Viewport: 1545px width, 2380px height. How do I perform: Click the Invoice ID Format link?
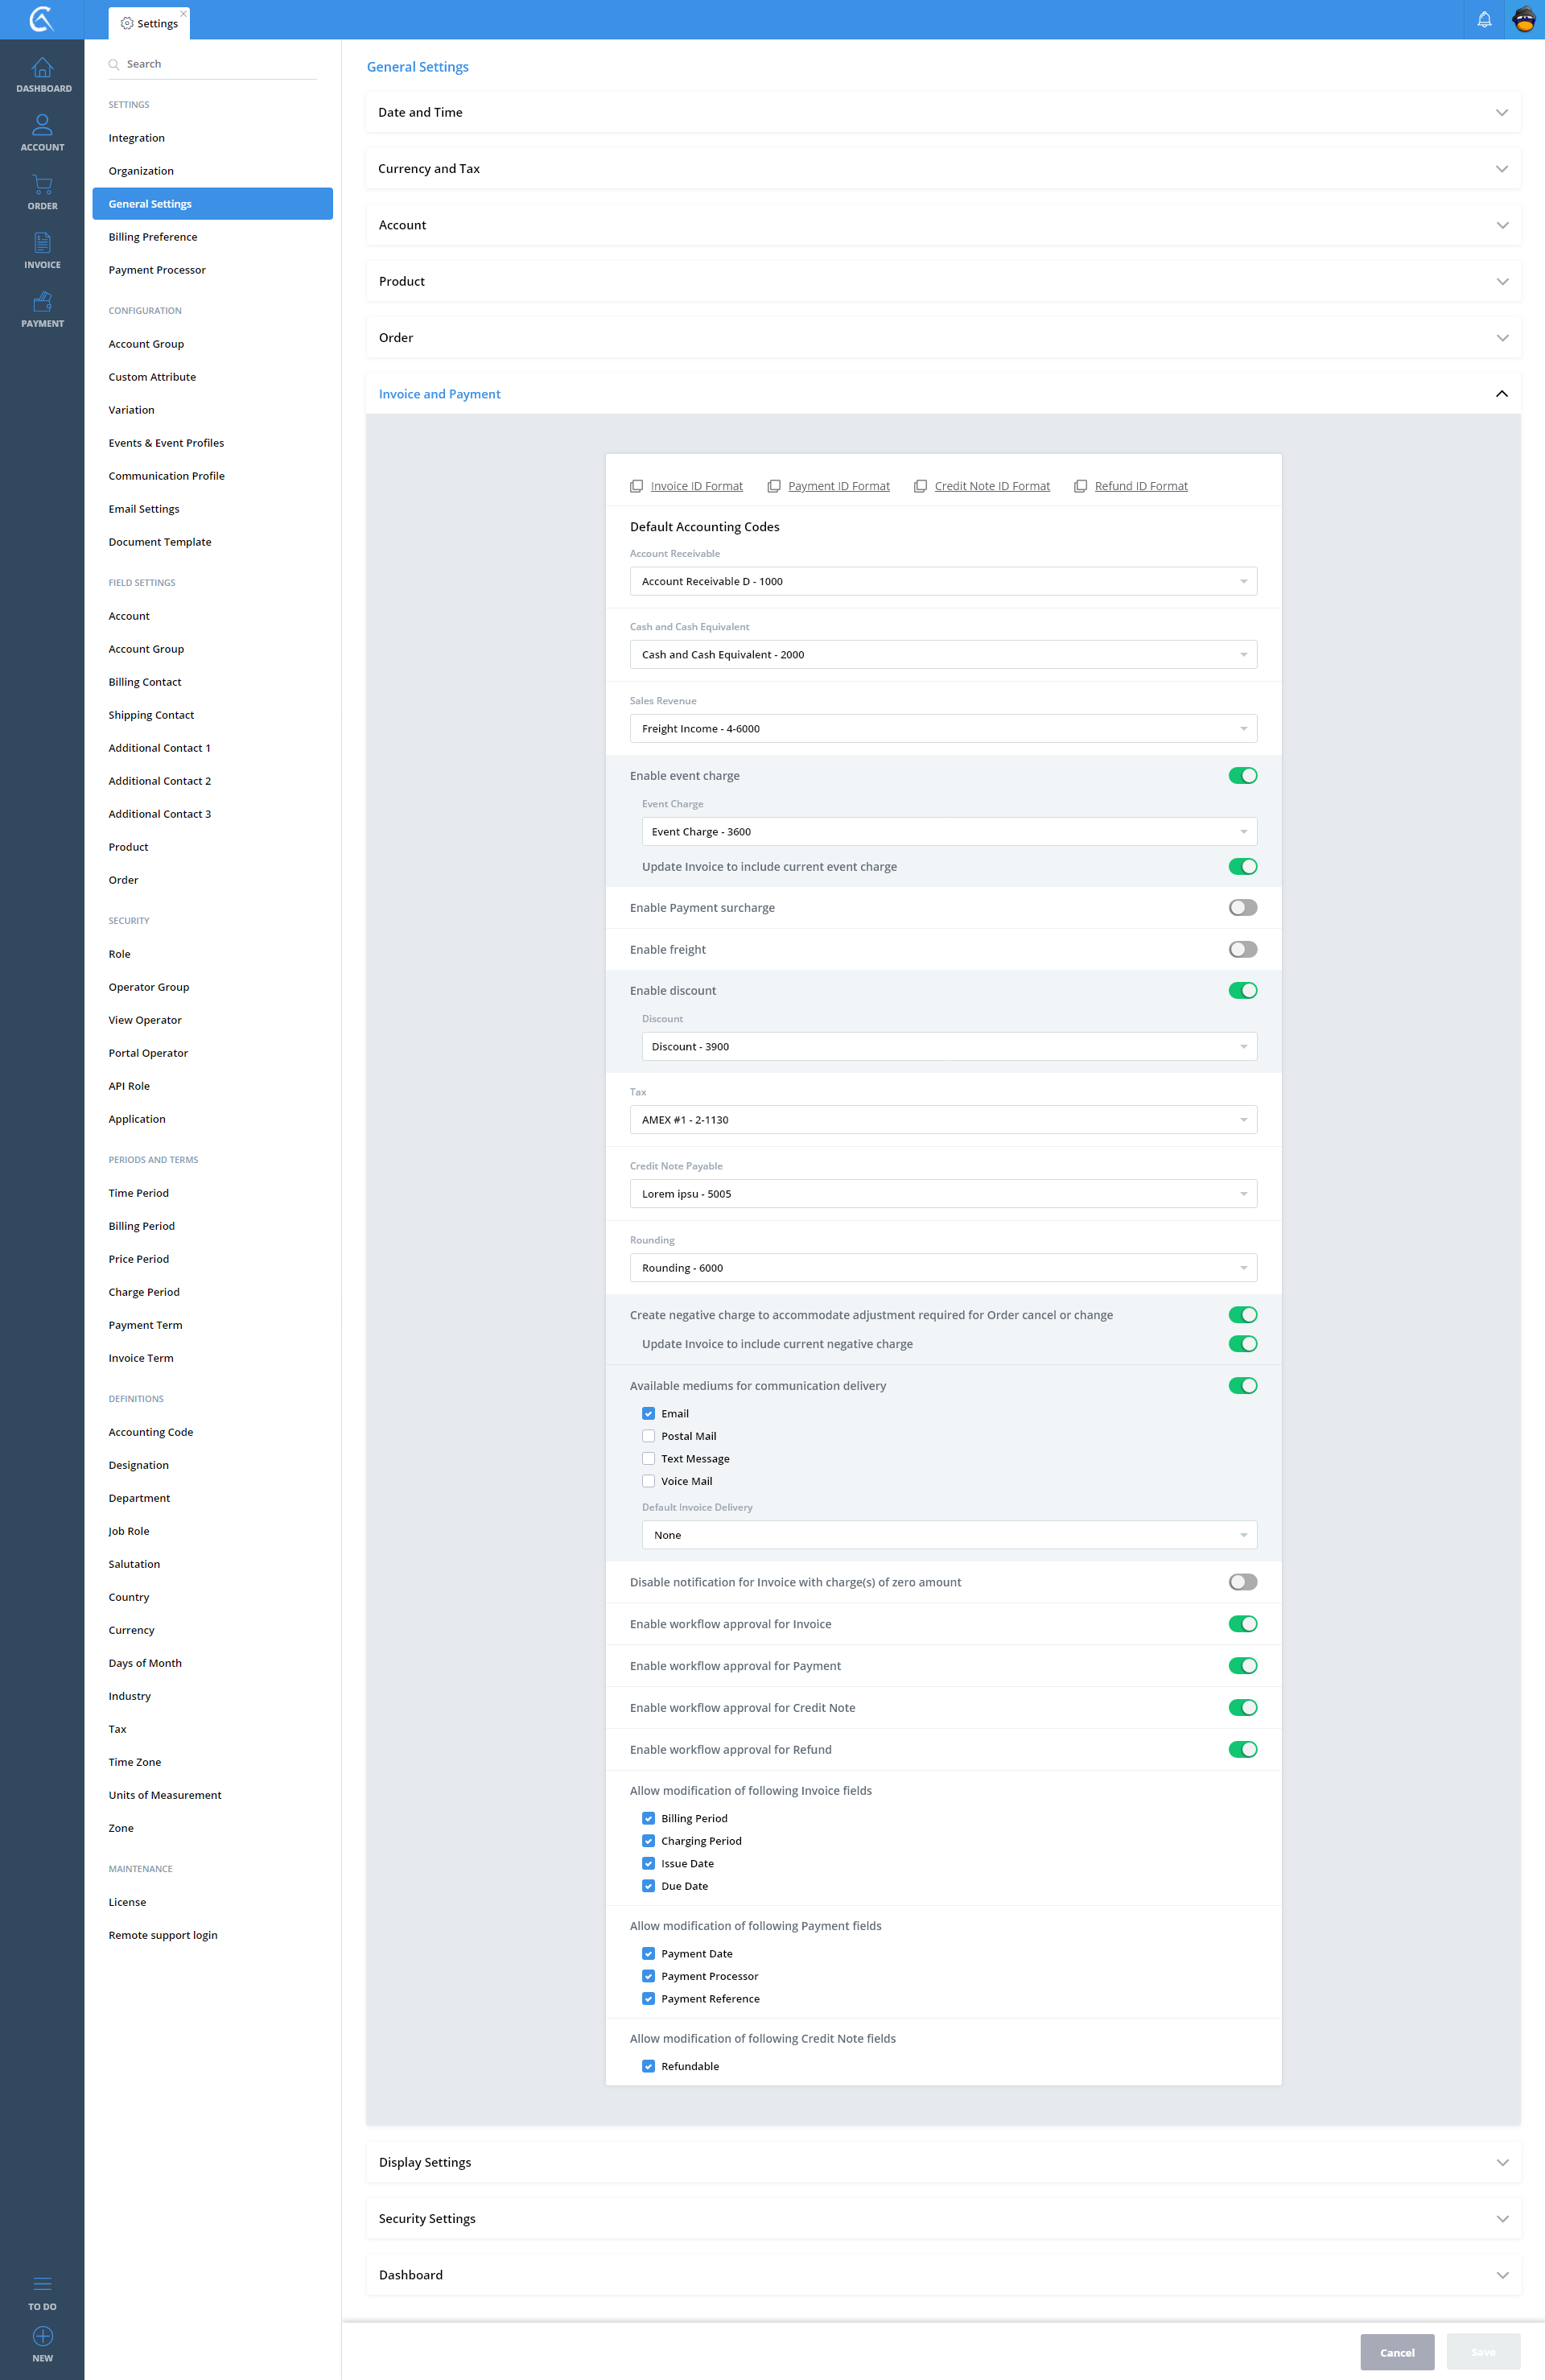(696, 486)
